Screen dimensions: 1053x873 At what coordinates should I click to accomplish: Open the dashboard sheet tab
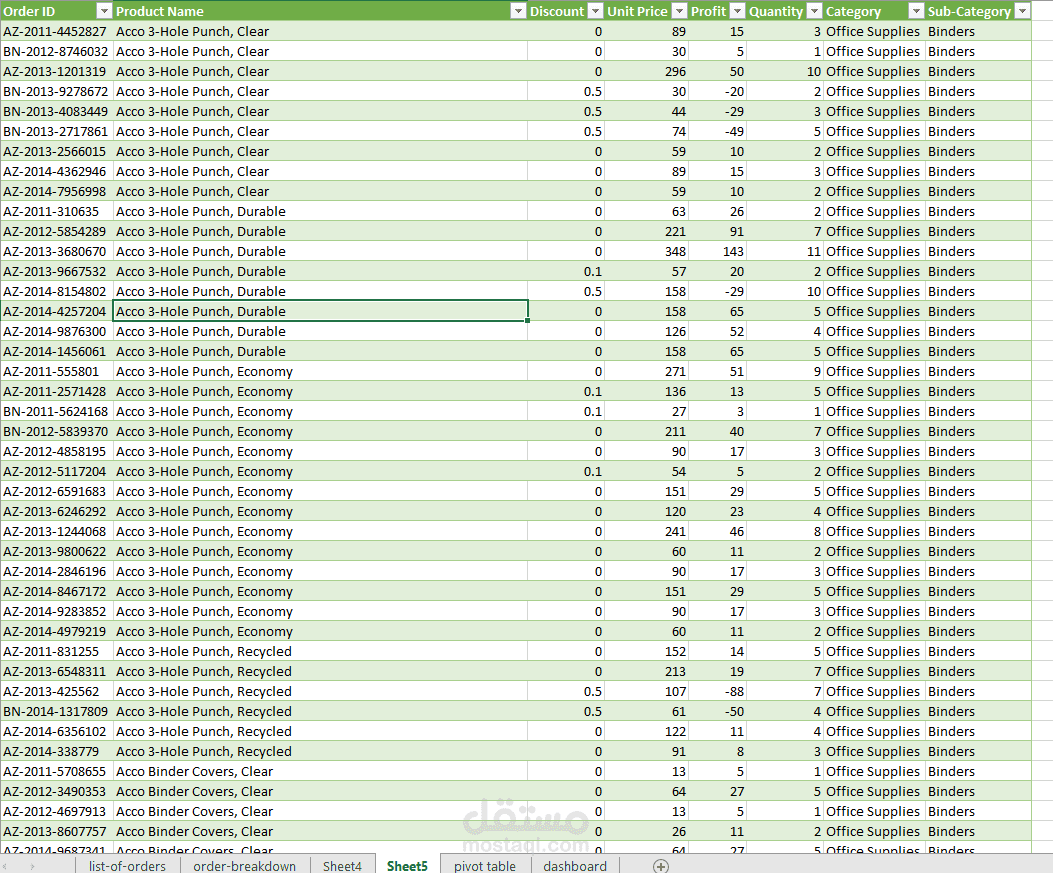coord(575,866)
